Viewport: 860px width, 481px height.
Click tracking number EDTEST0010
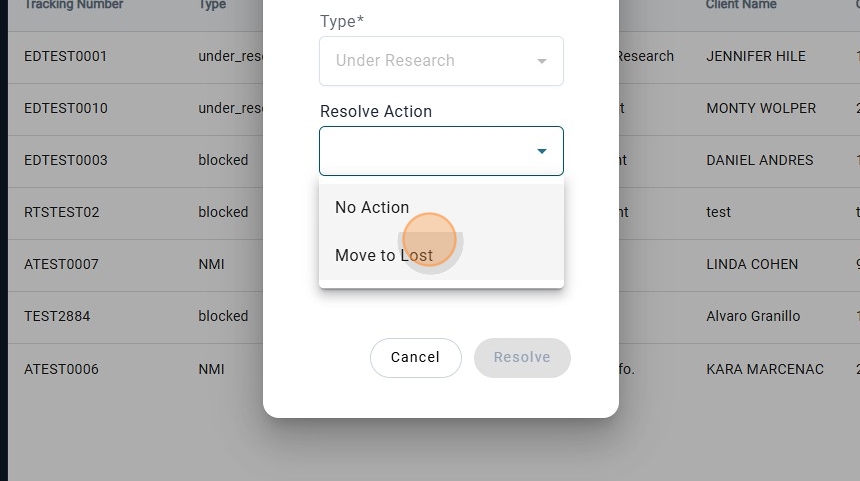pos(65,109)
